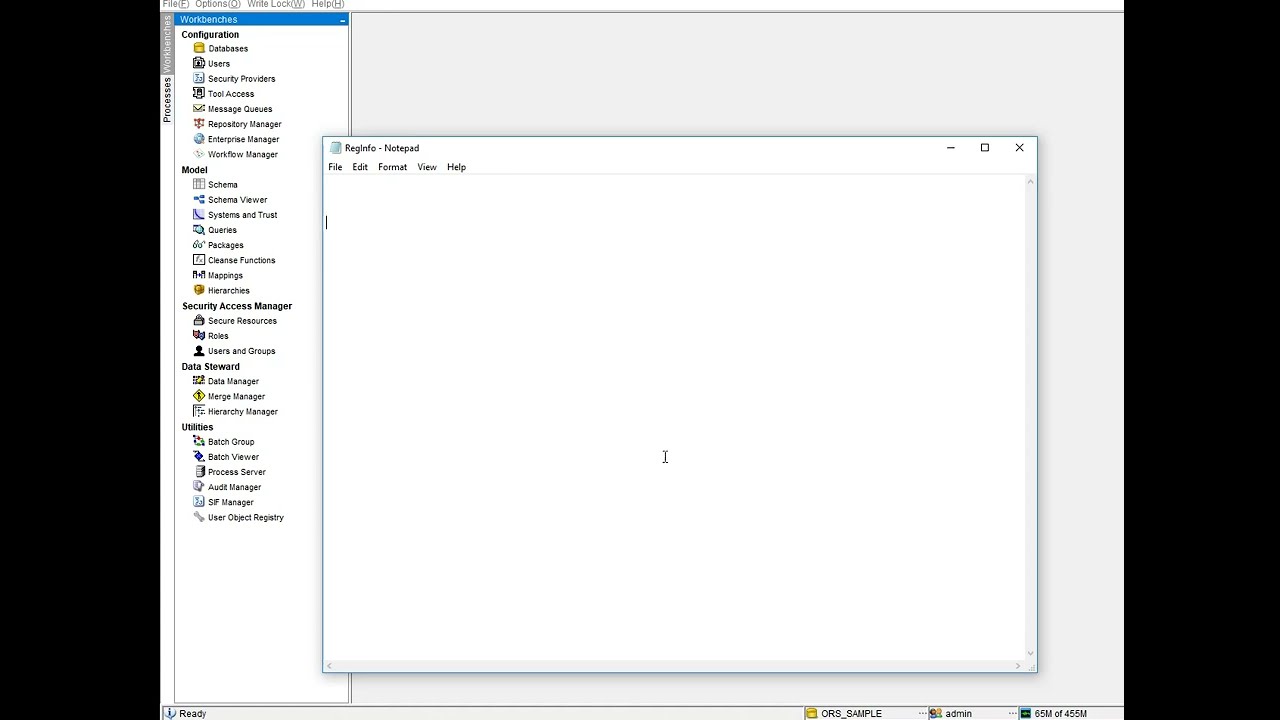The height and width of the screenshot is (720, 1280).
Task: Select Users and Groups entry
Action: 241,351
